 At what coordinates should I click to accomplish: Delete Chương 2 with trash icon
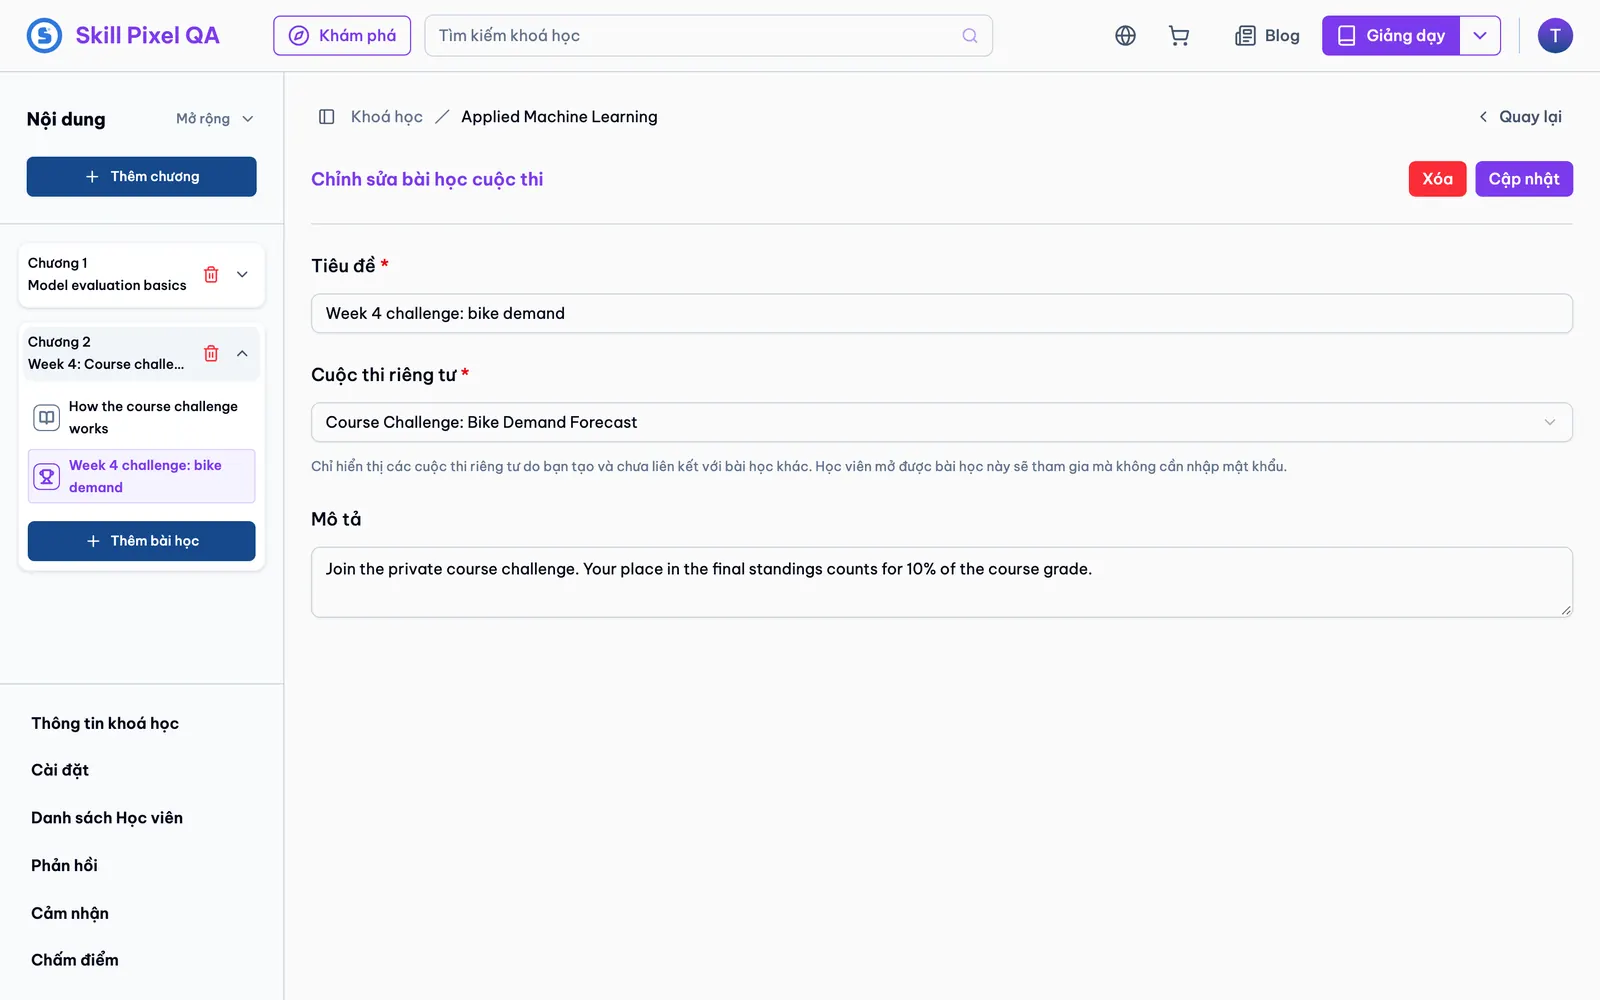(x=211, y=353)
